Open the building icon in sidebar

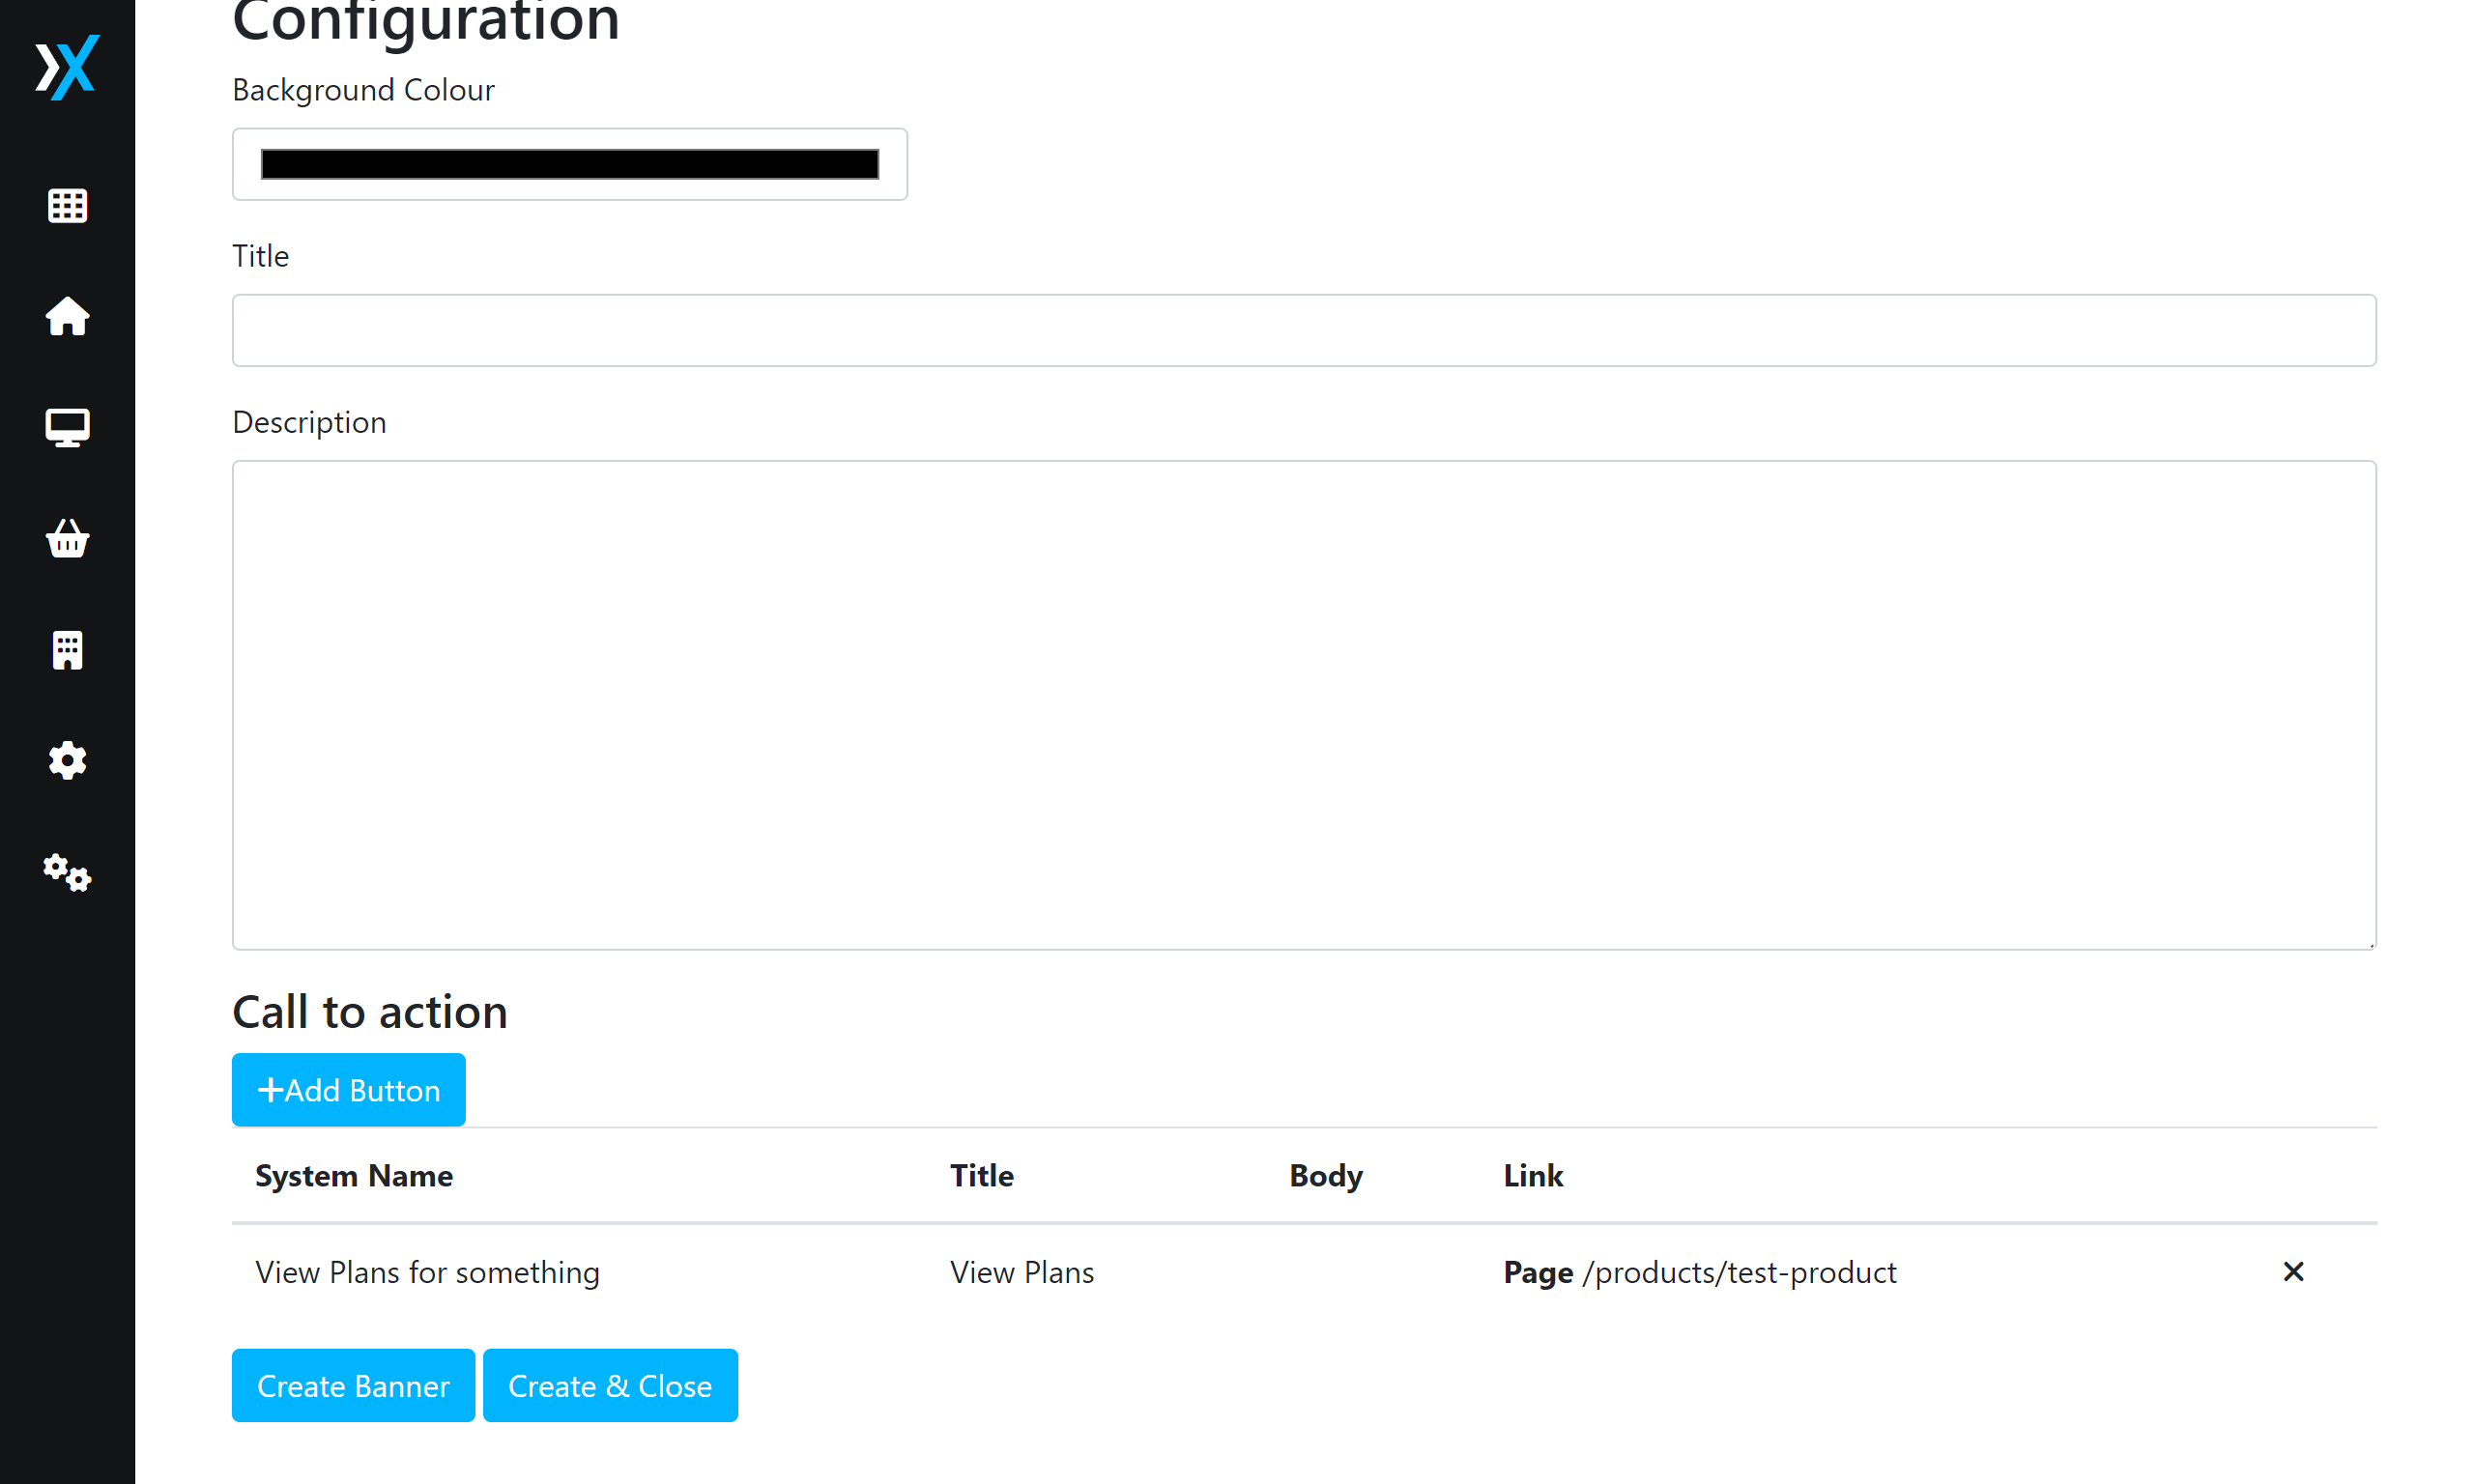(x=67, y=650)
